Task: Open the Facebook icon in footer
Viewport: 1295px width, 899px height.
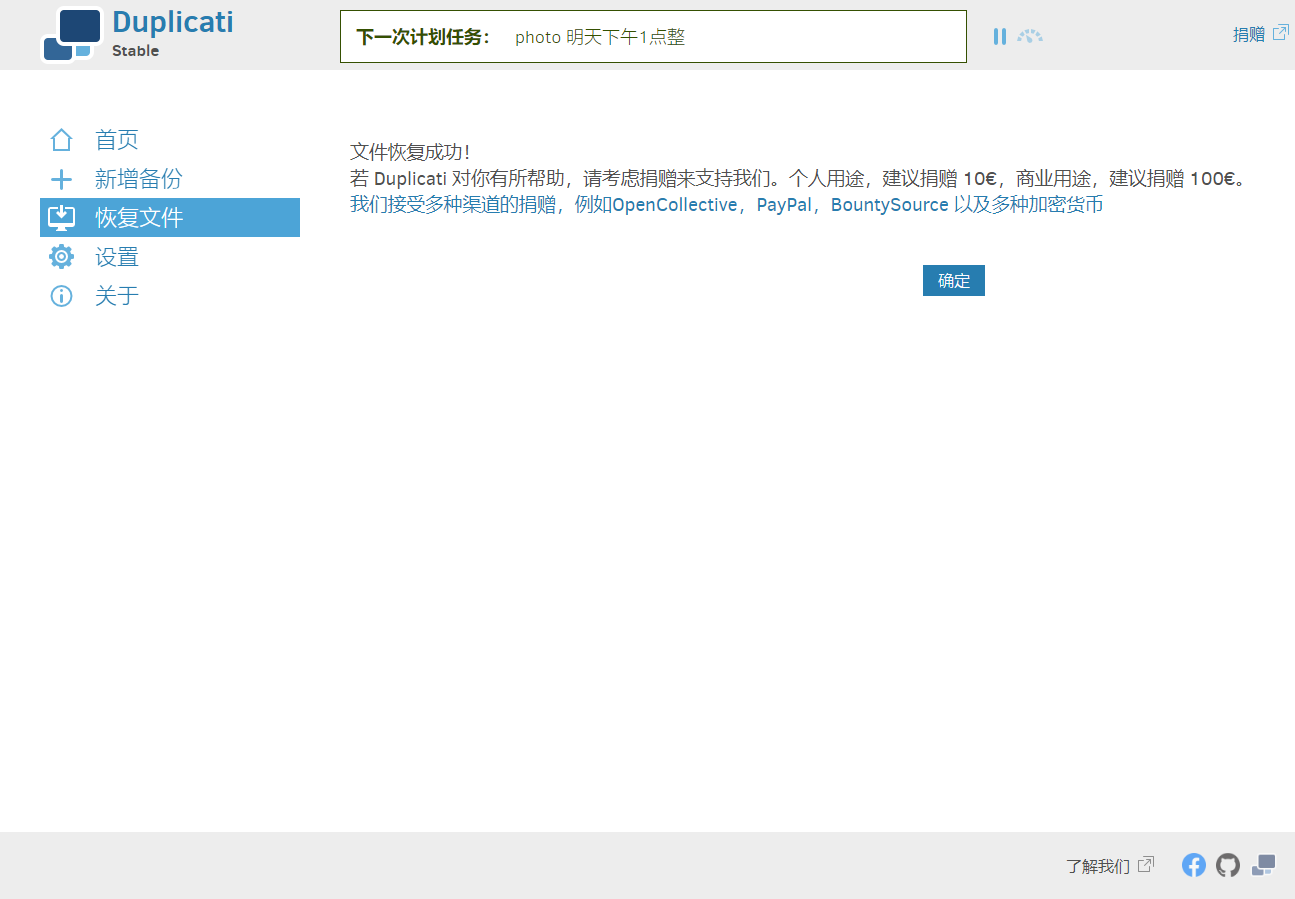Action: (x=1194, y=865)
